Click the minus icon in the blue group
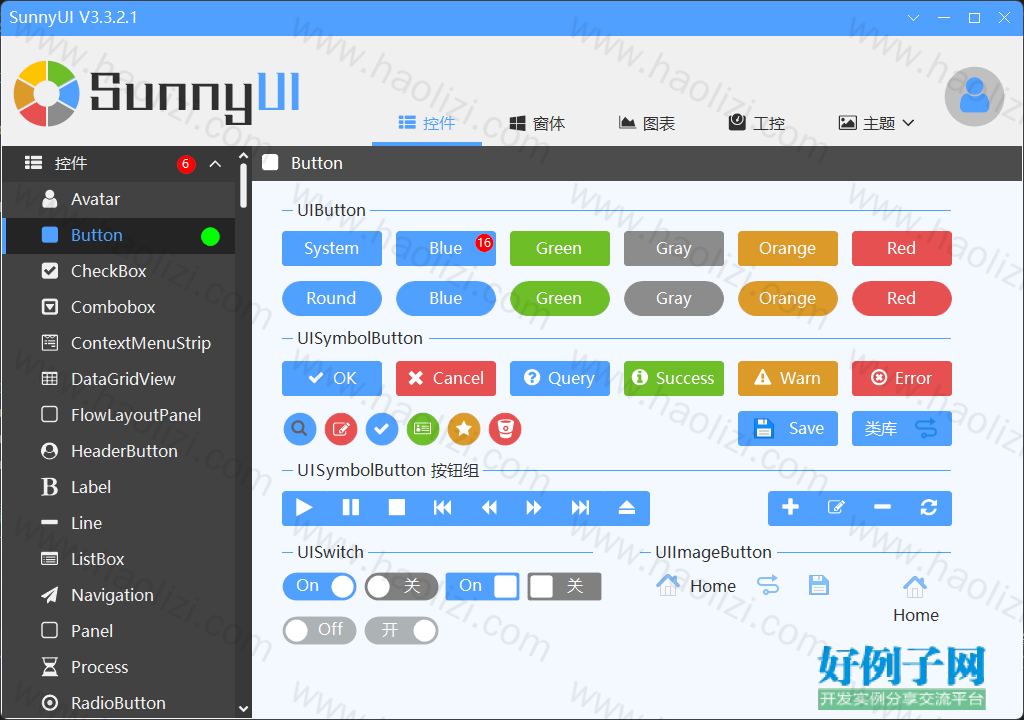Image resolution: width=1024 pixels, height=720 pixels. pyautogui.click(x=883, y=508)
